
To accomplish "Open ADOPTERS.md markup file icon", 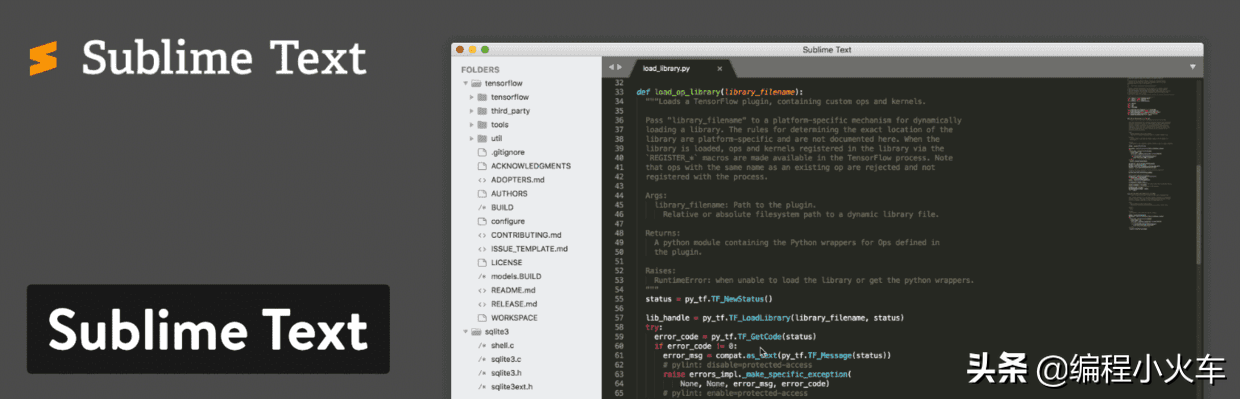I will (x=481, y=180).
